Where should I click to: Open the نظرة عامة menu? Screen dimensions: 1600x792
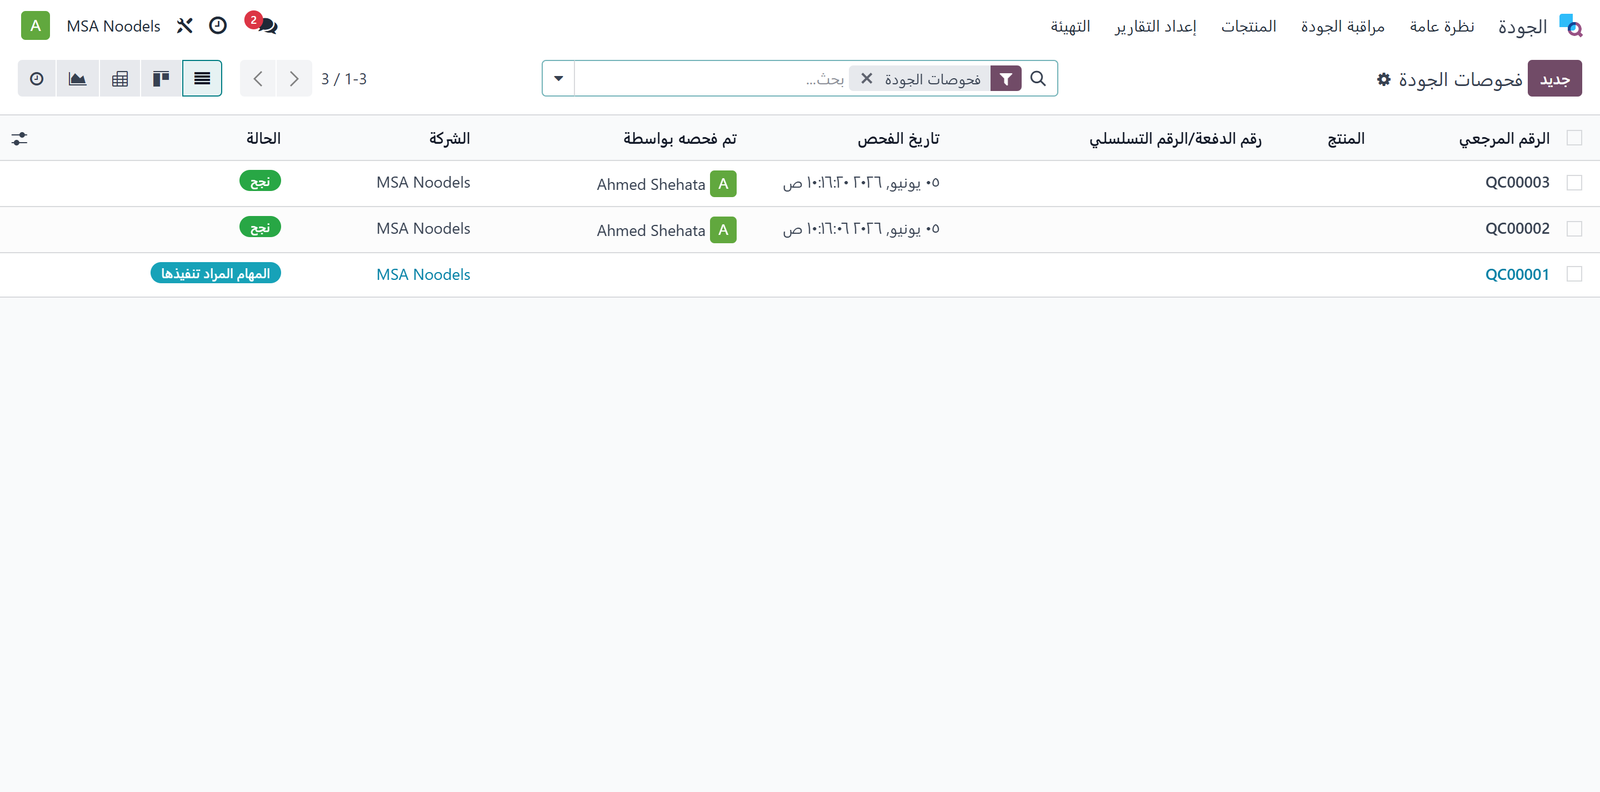pyautogui.click(x=1442, y=26)
